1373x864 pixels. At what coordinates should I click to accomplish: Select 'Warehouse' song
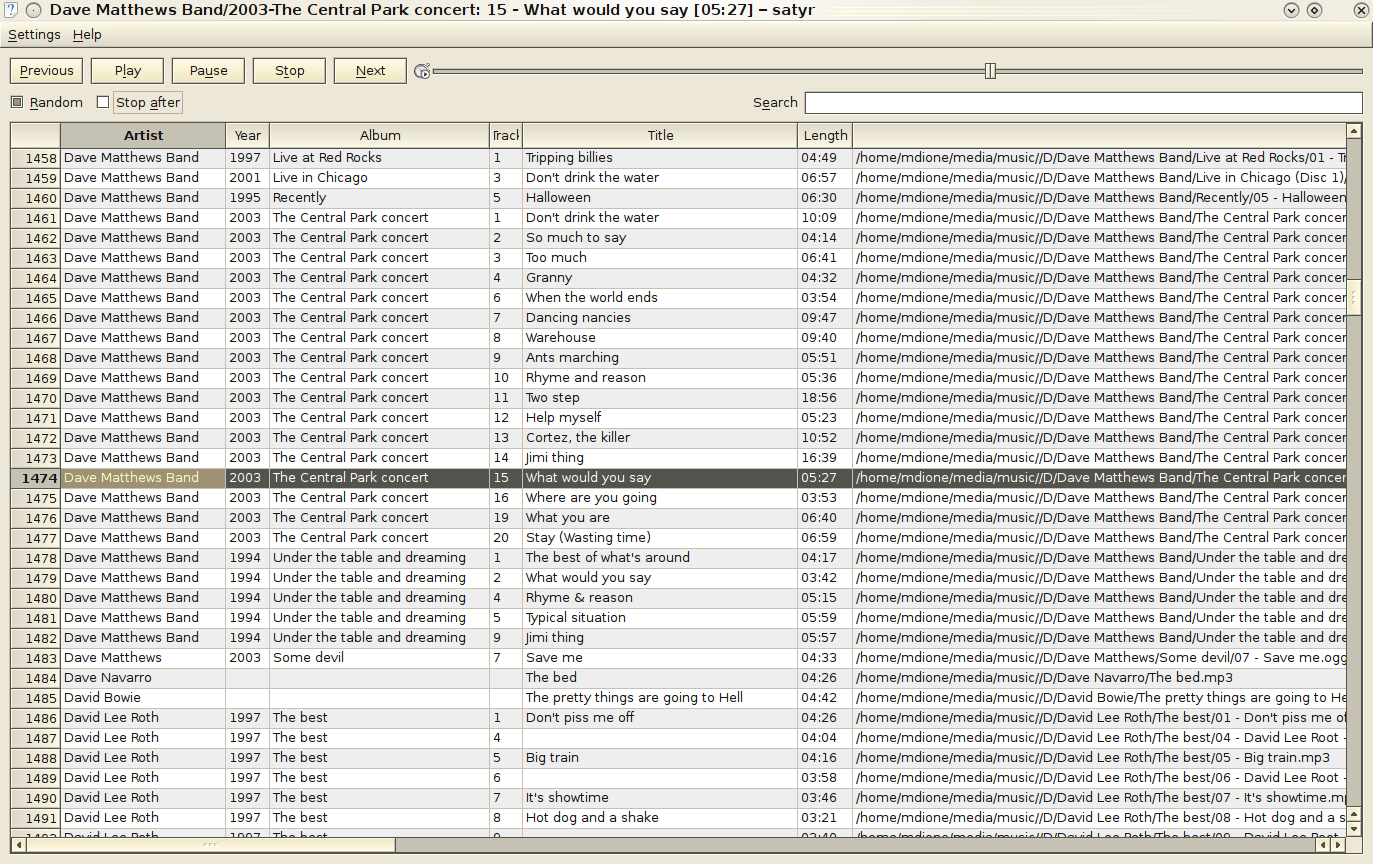[x=561, y=338]
